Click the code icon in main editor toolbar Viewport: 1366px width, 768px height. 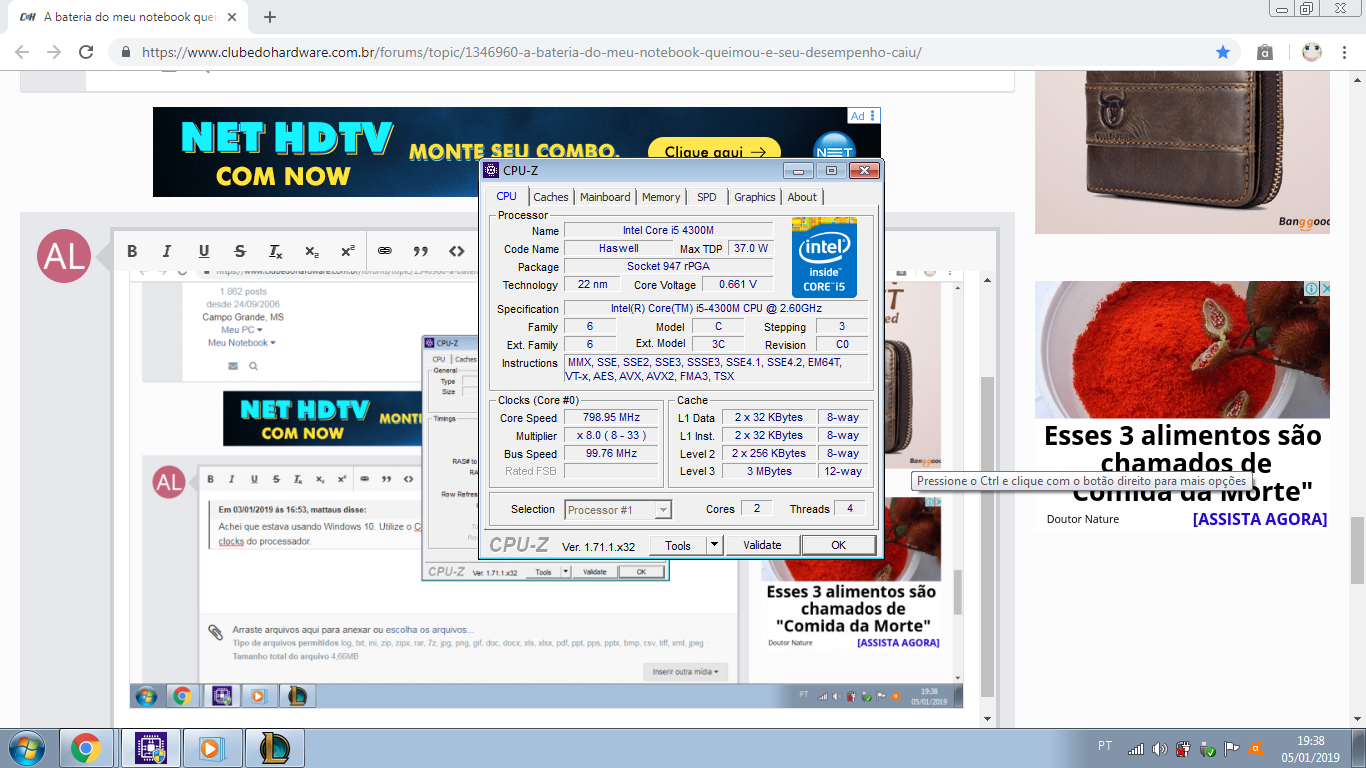pyautogui.click(x=457, y=251)
